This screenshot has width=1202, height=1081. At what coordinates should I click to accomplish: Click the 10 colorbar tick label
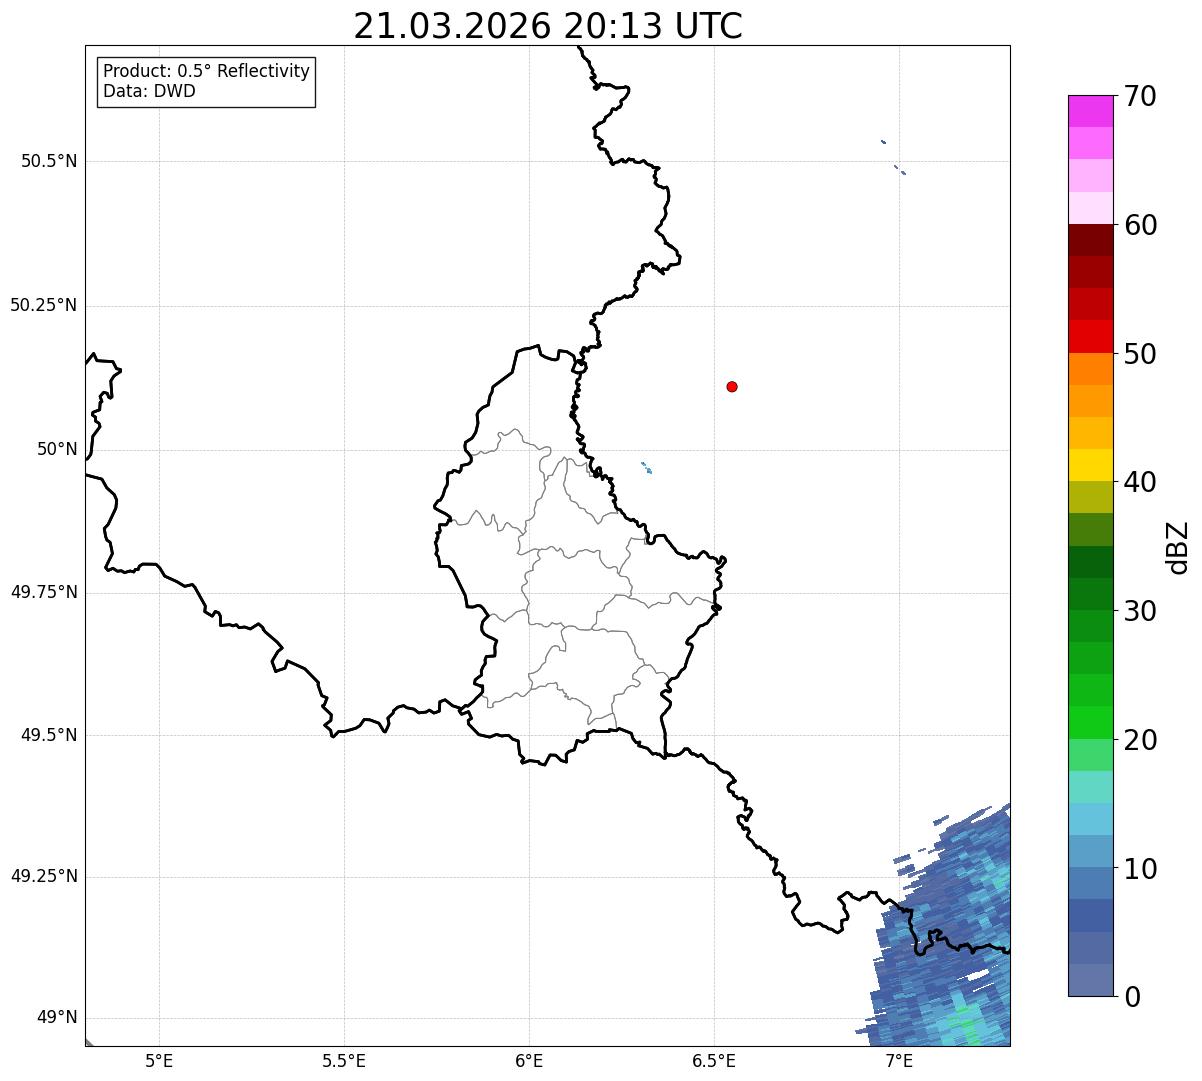point(1140,869)
